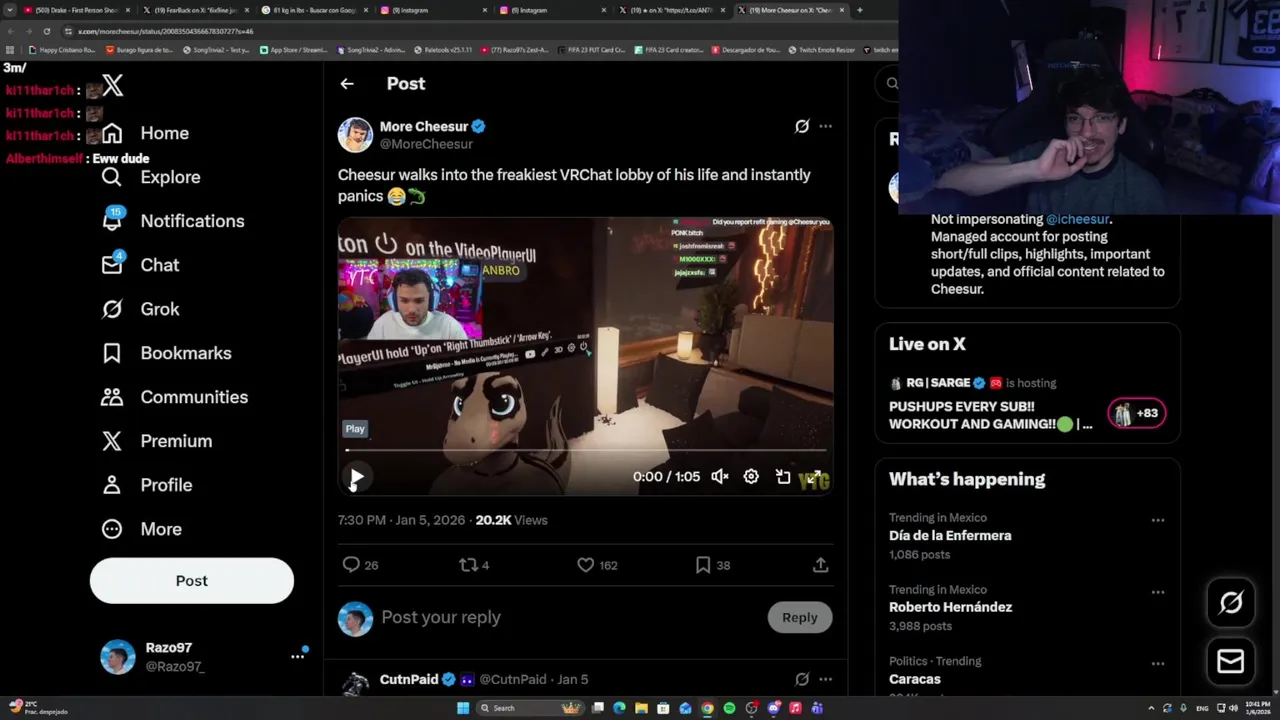Show hidden system tray icons

coord(1151,708)
